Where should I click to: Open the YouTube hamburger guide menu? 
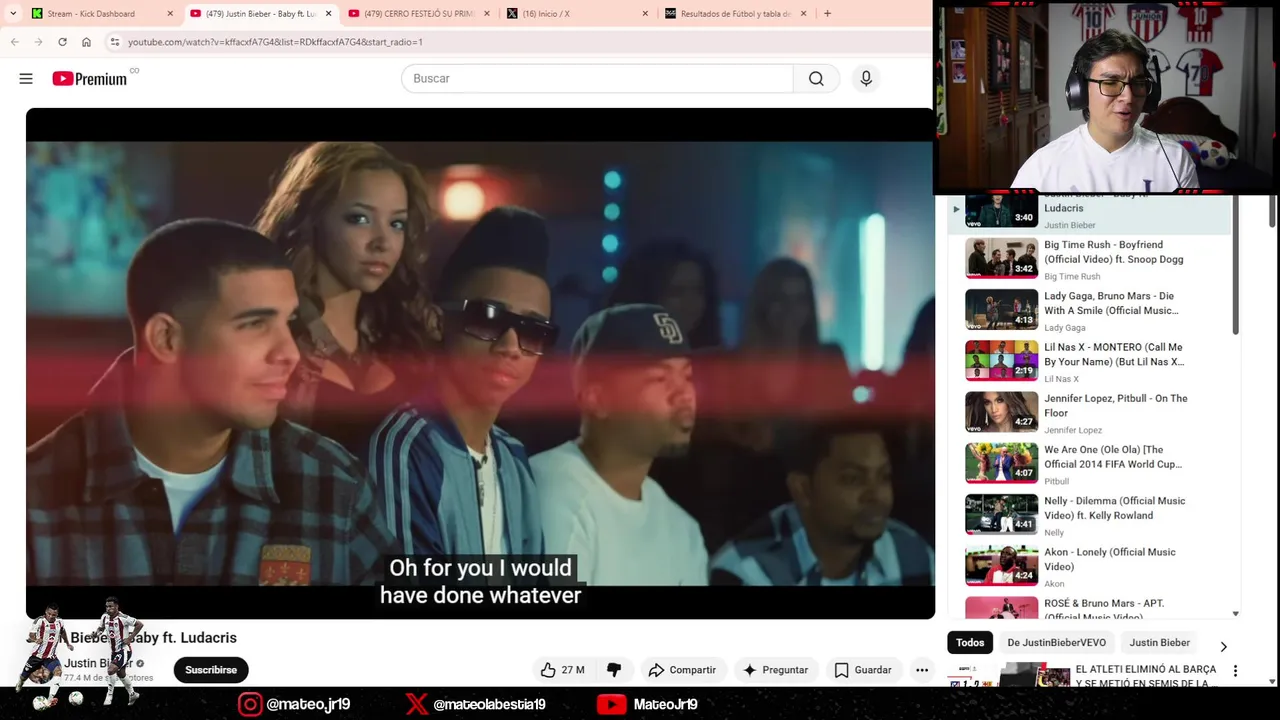(26, 78)
